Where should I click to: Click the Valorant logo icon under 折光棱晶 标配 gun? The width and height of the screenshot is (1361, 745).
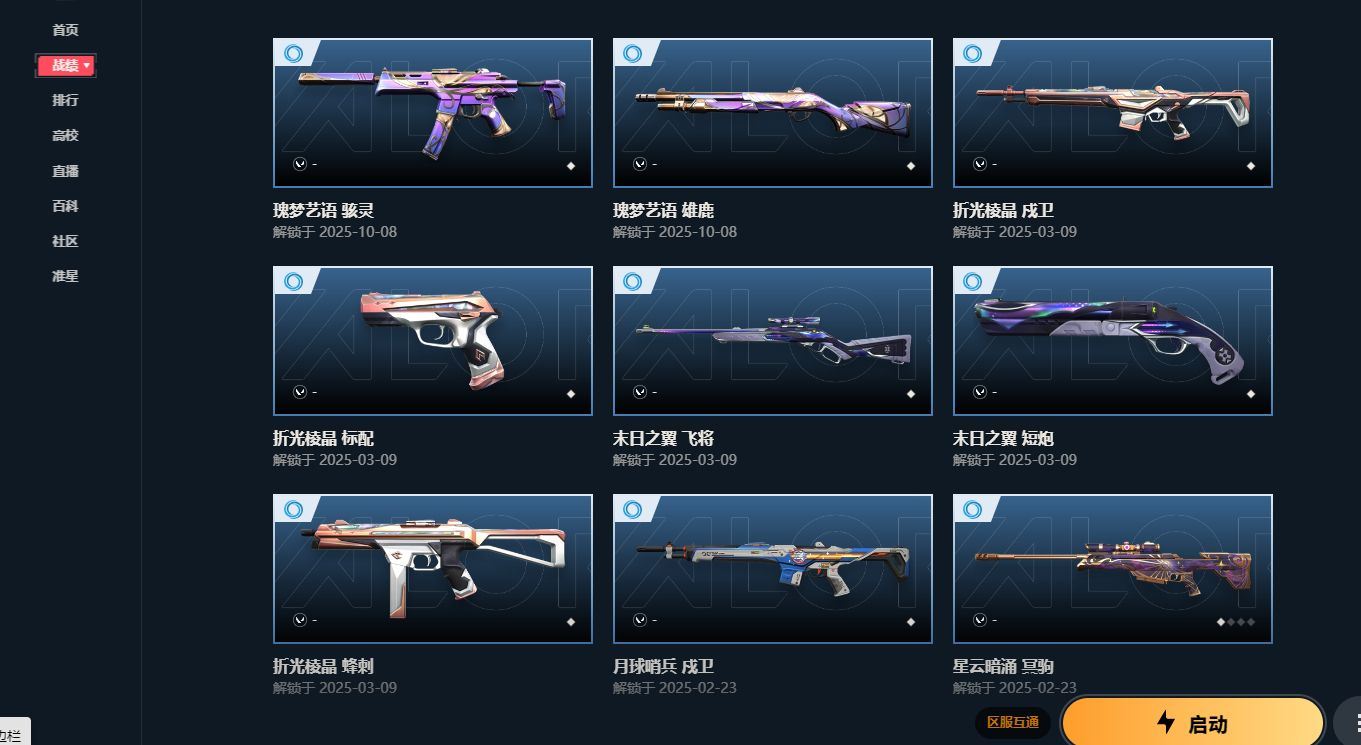[x=299, y=392]
